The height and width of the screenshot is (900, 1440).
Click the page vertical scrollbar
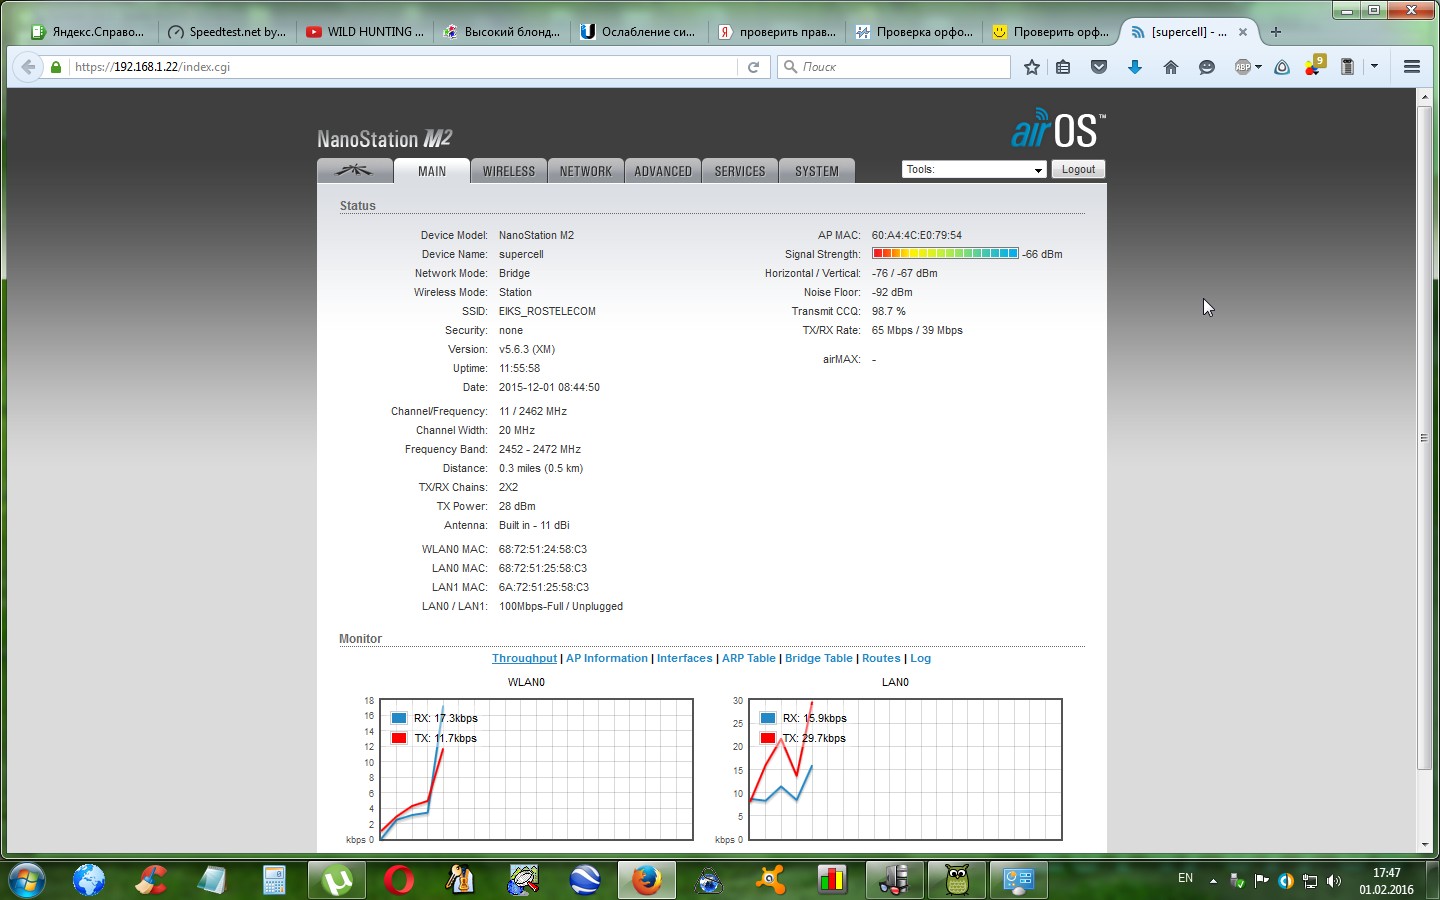pyautogui.click(x=1424, y=438)
